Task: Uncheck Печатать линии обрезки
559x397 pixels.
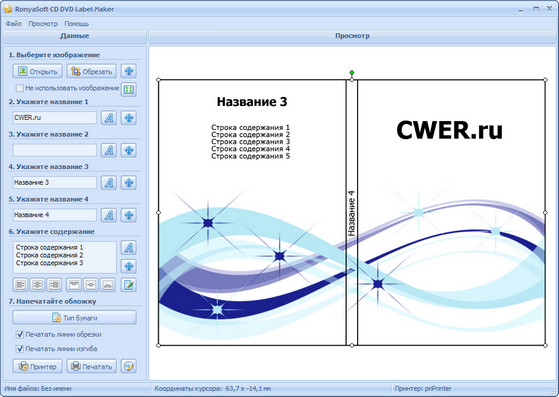Action: click(x=20, y=334)
